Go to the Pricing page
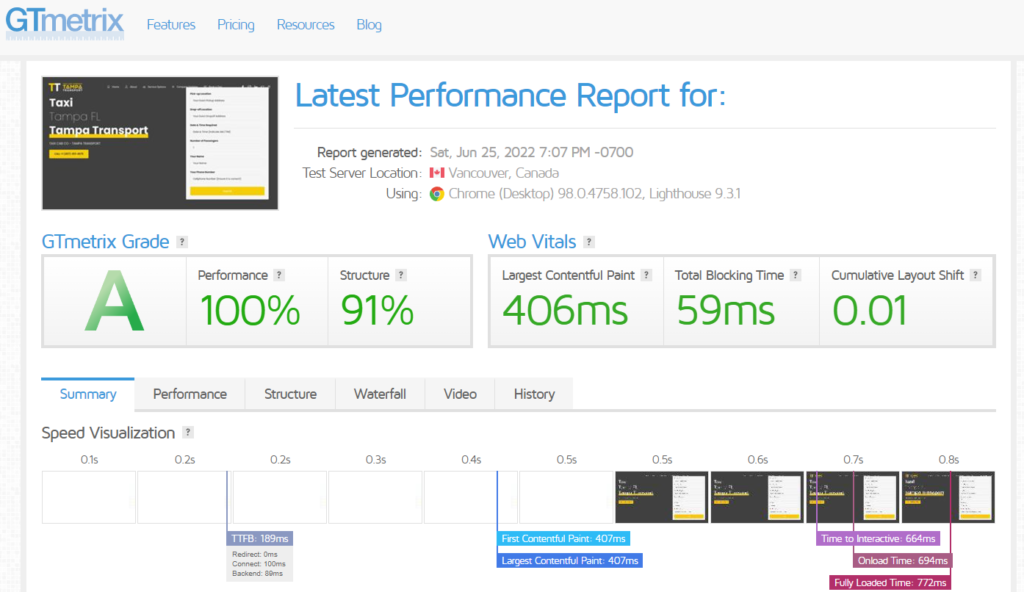The image size is (1024, 592). click(x=236, y=24)
